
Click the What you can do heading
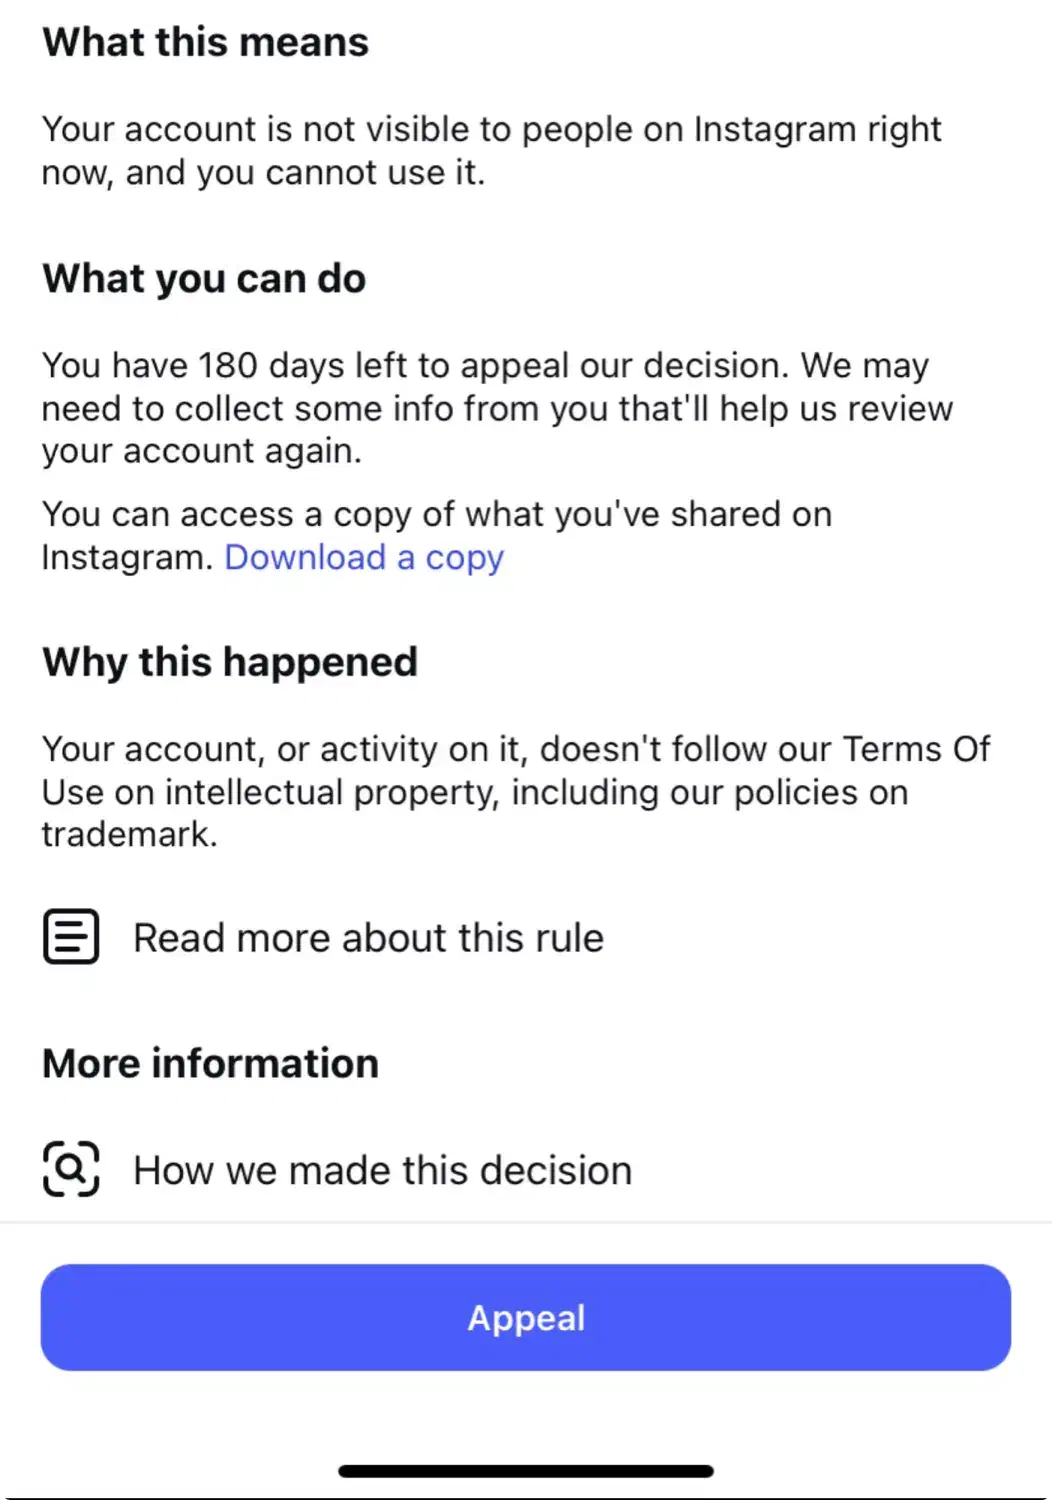pyautogui.click(x=204, y=279)
